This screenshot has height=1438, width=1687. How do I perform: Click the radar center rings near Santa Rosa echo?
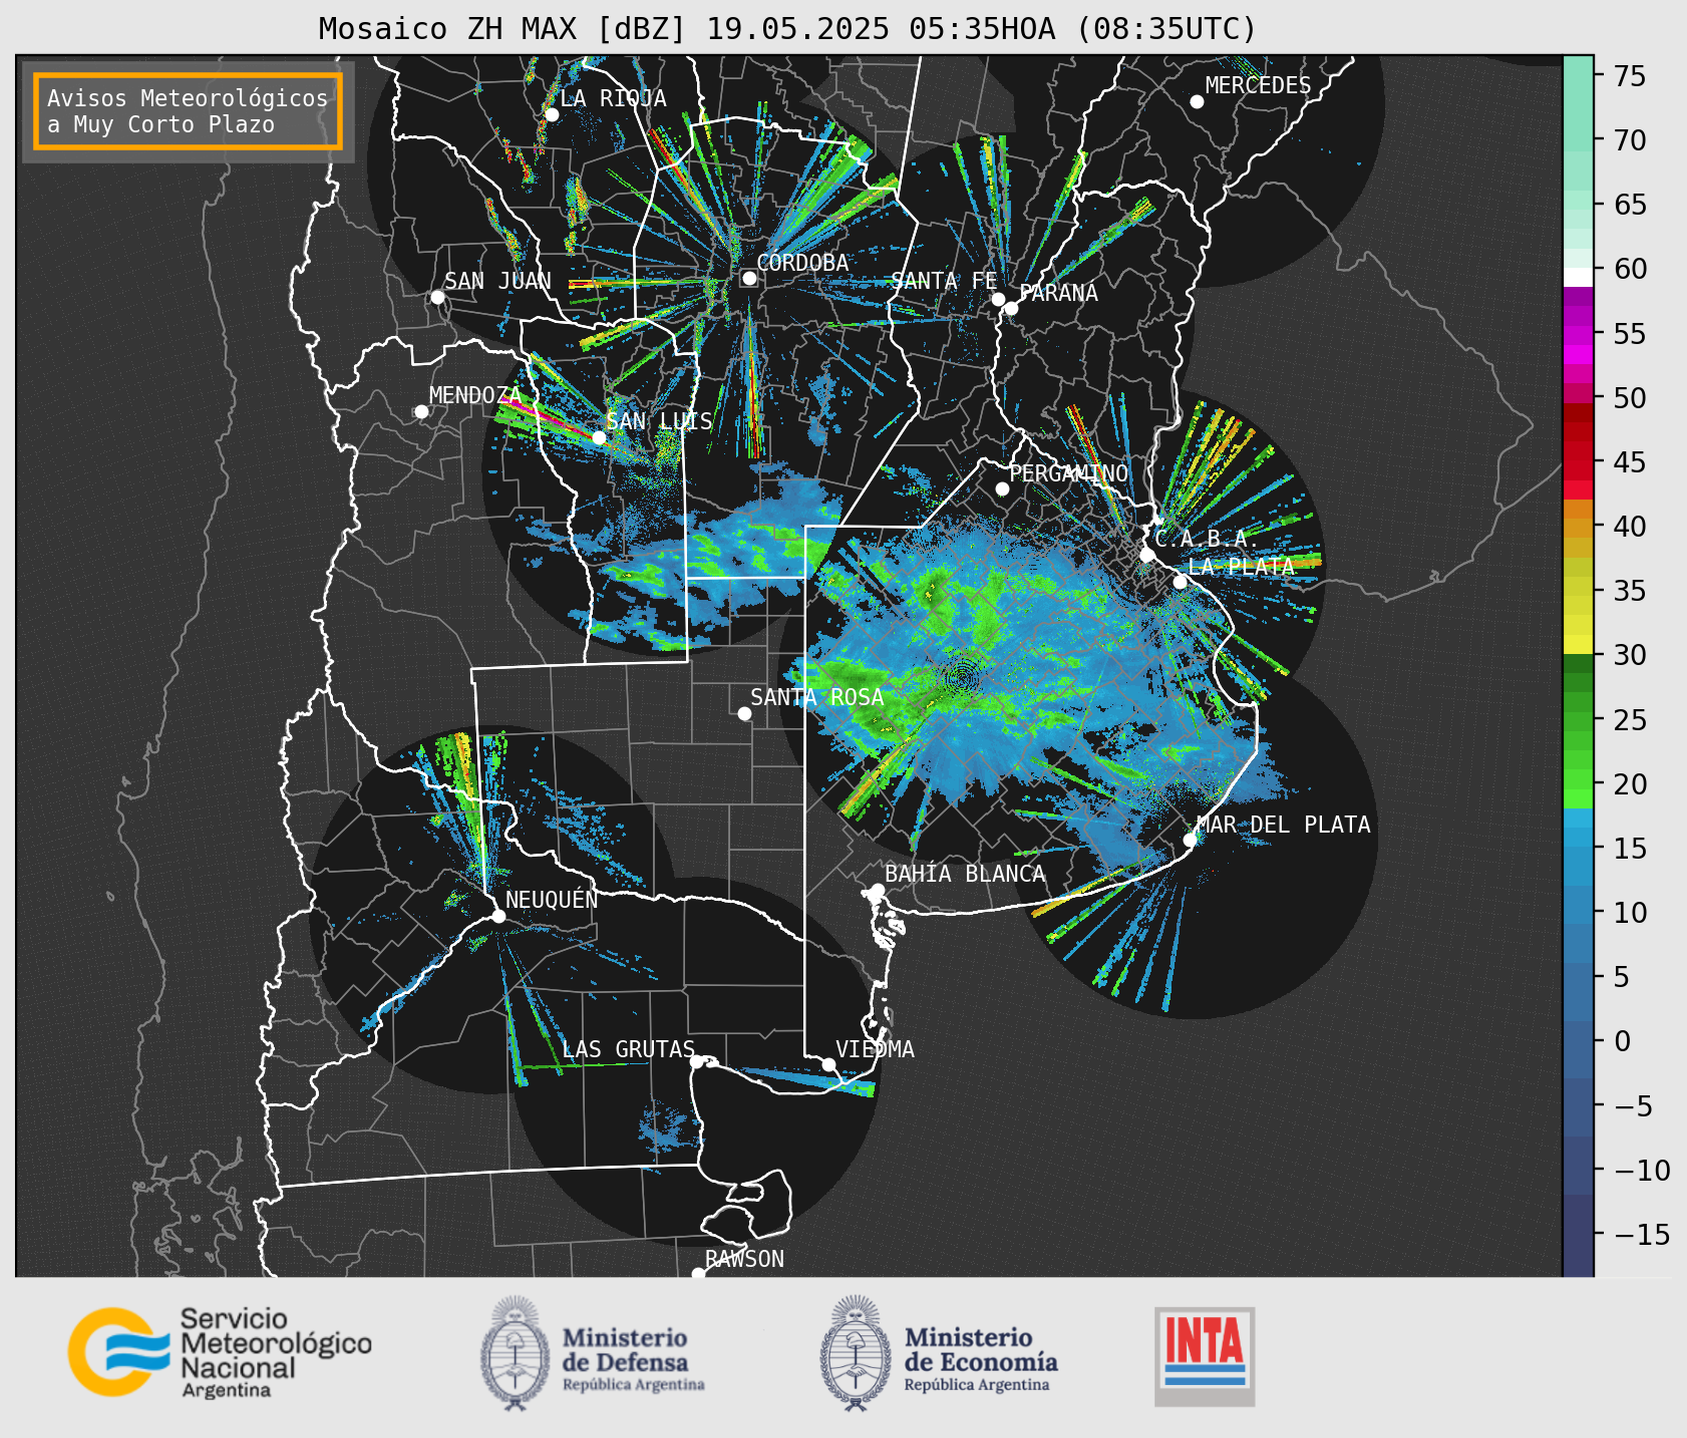(961, 678)
